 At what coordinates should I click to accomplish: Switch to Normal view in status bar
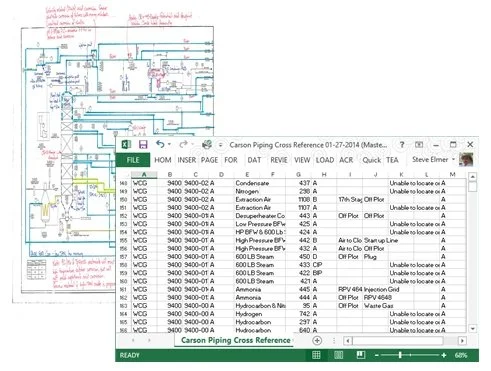click(x=316, y=355)
